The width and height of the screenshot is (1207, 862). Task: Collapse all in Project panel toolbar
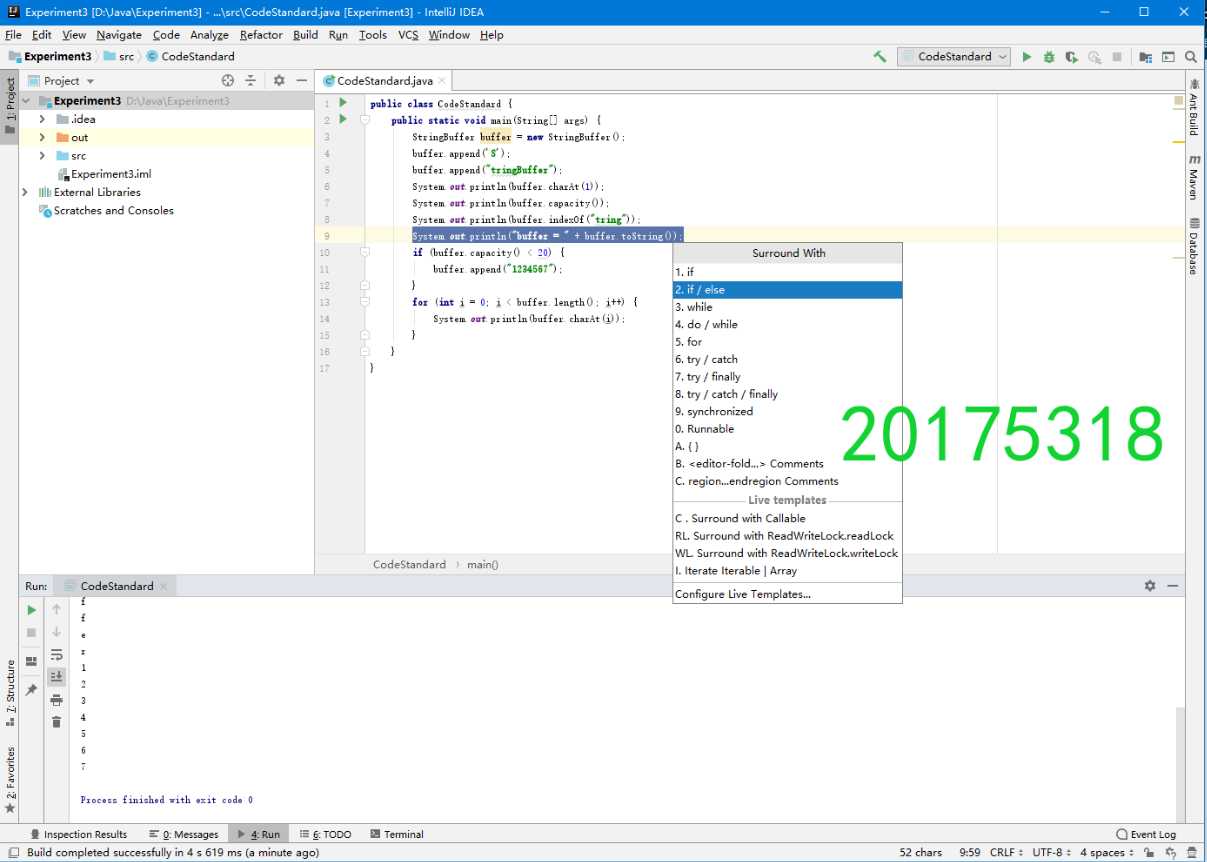tap(251, 81)
